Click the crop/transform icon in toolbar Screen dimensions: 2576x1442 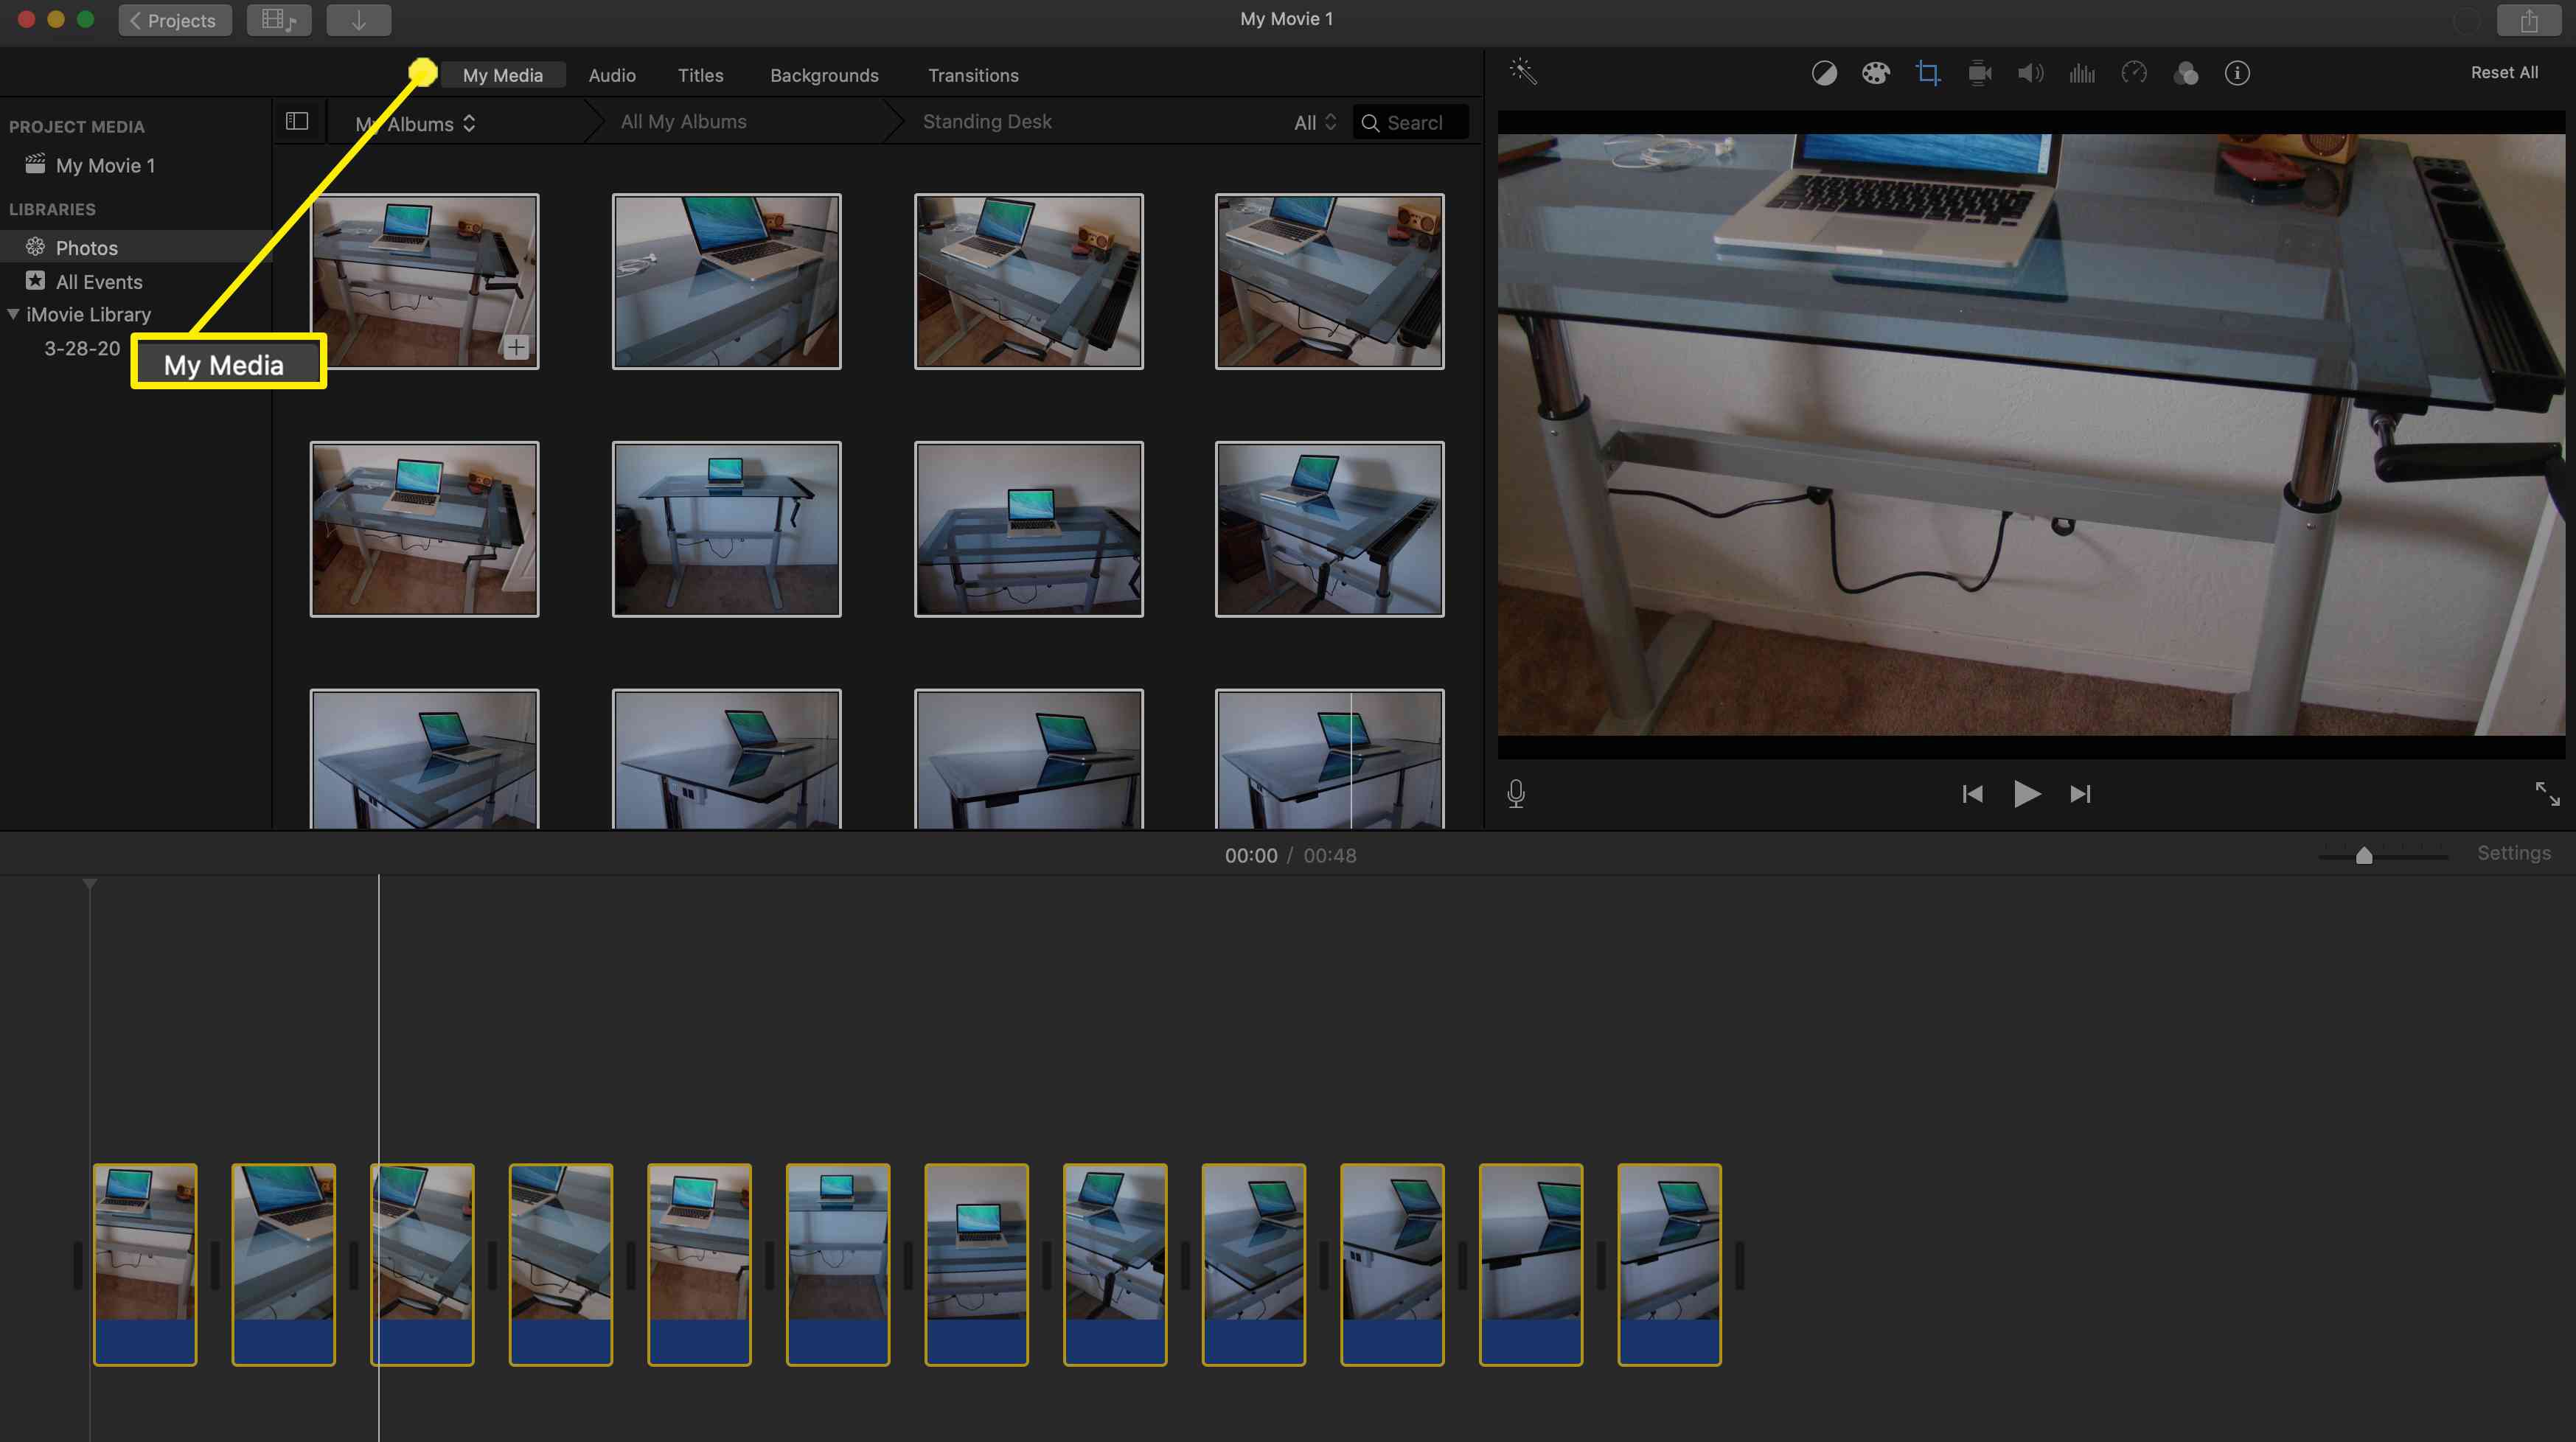[x=1929, y=72]
